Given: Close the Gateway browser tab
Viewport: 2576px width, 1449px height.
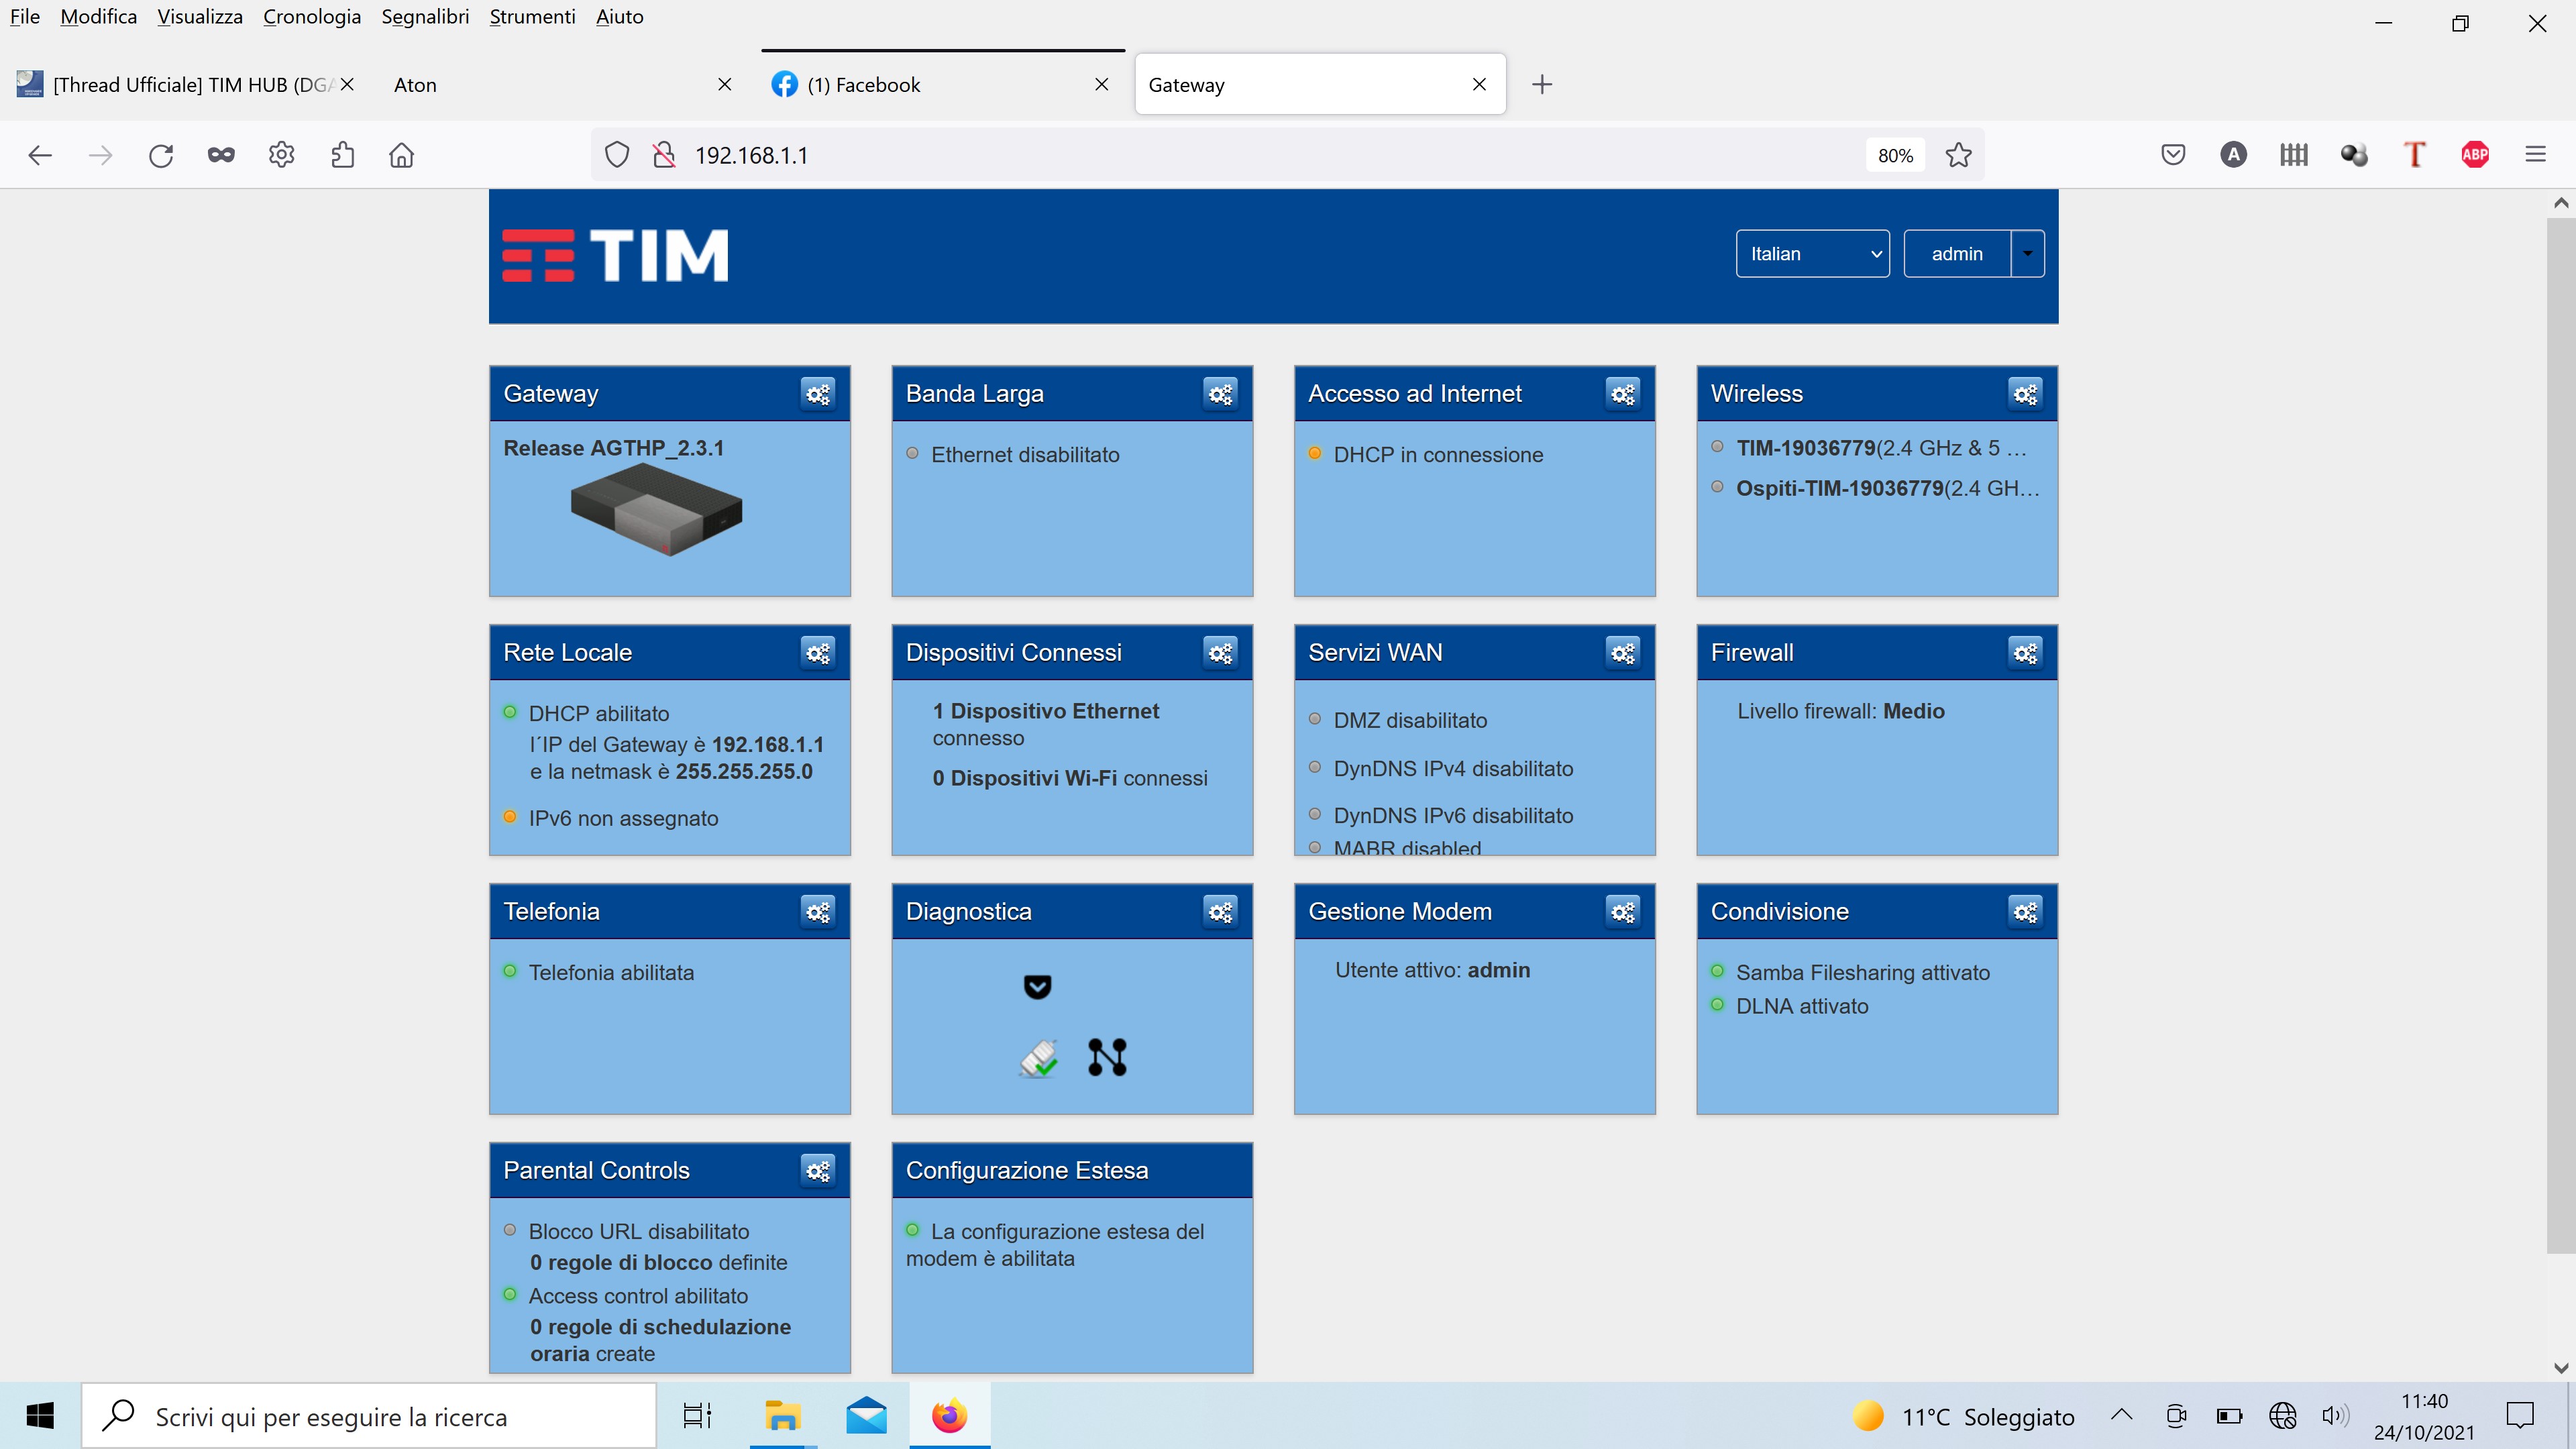Looking at the screenshot, I should point(1479,85).
